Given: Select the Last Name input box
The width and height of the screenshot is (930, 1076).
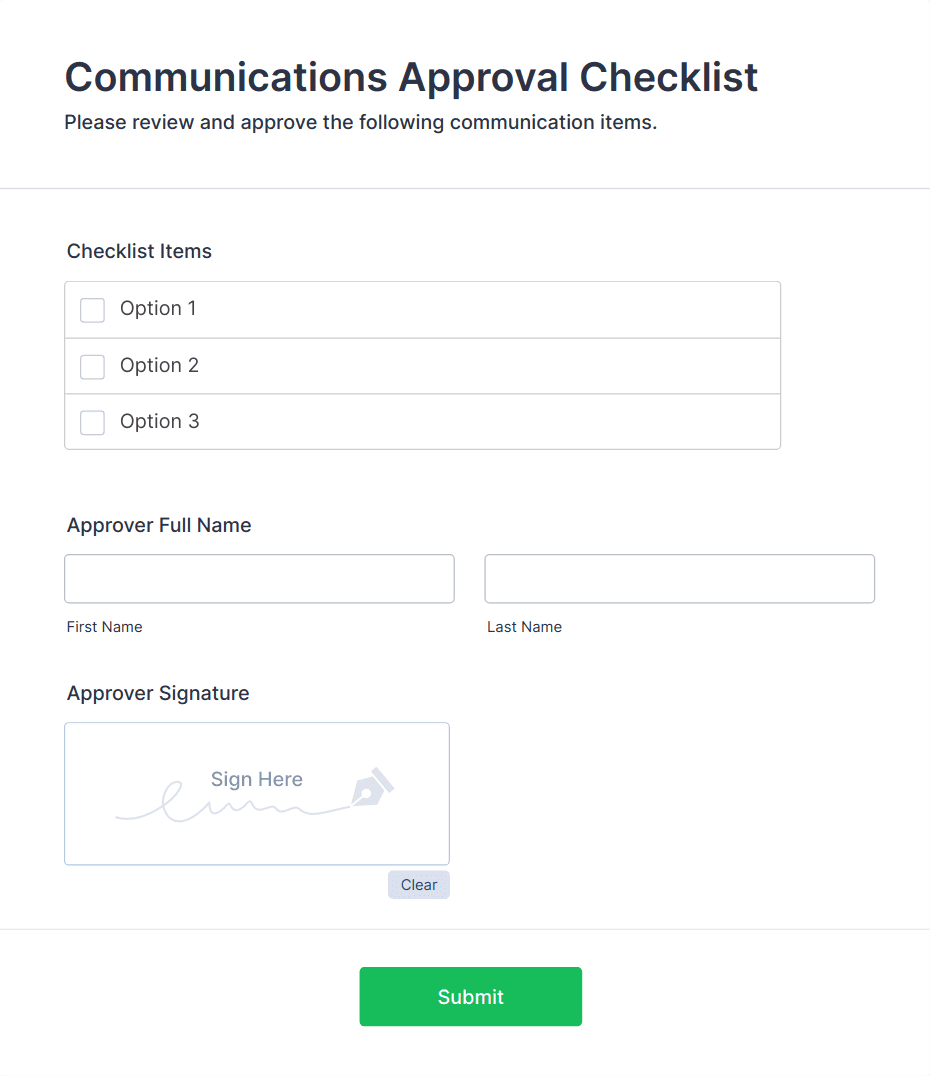Looking at the screenshot, I should [x=679, y=578].
